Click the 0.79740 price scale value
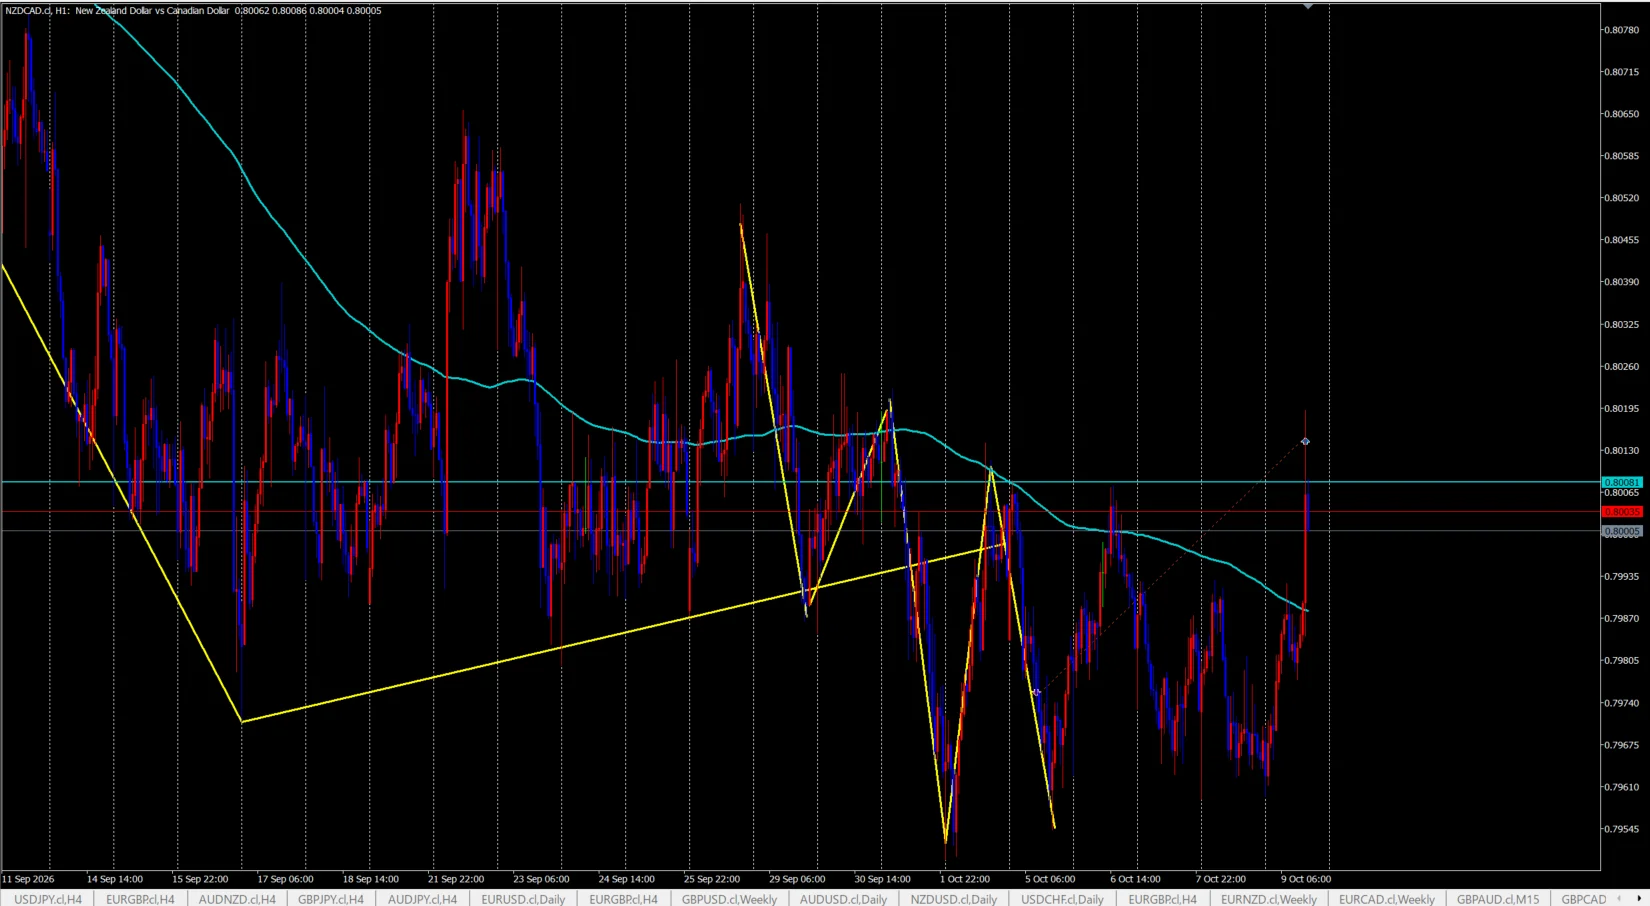Viewport: 1650px width, 906px height. [1621, 704]
